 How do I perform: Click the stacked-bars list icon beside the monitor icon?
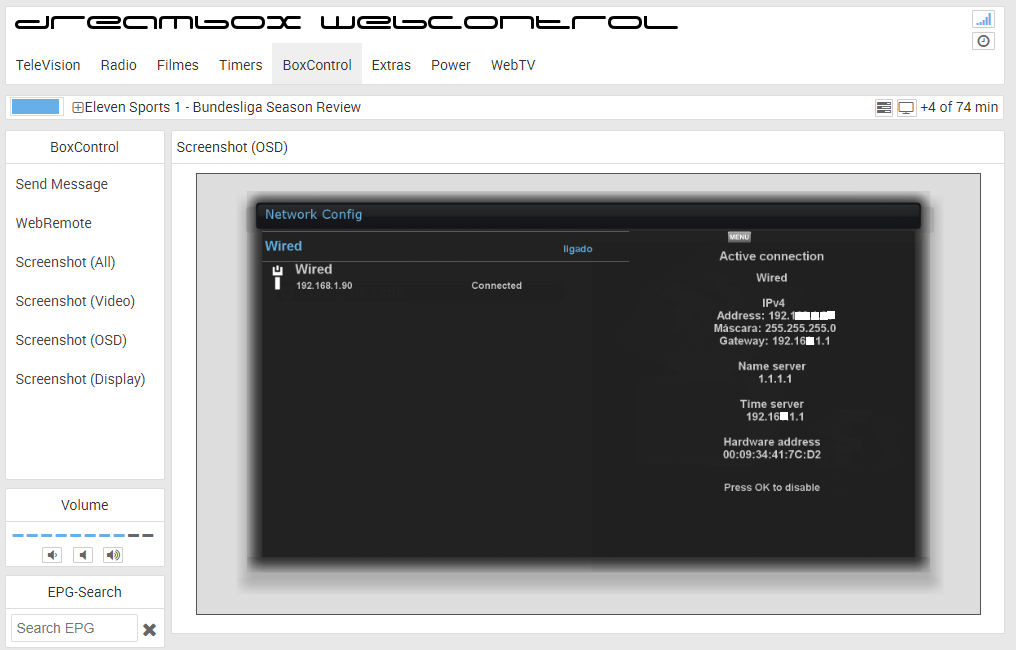point(883,108)
